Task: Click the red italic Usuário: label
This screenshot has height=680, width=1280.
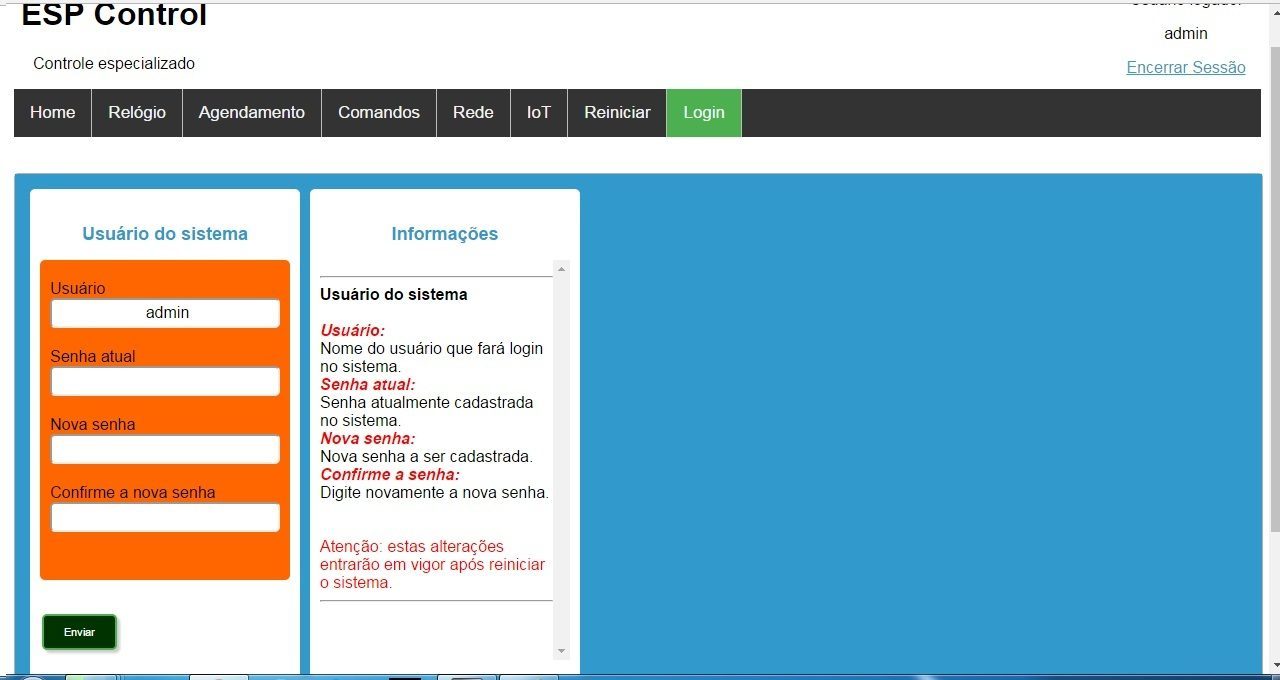Action: 352,330
